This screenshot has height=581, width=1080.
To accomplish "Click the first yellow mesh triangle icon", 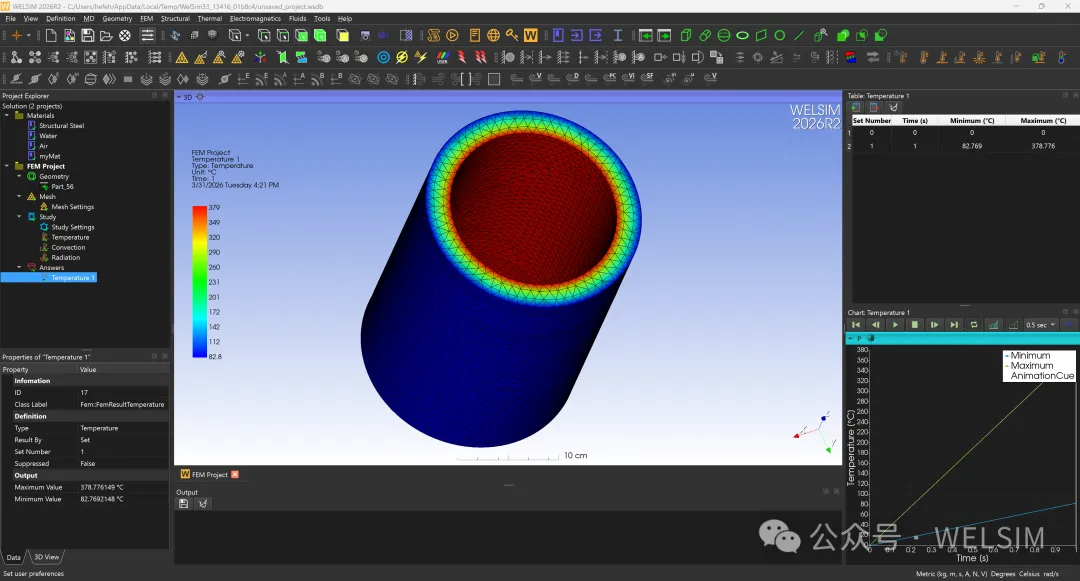I will pyautogui.click(x=182, y=57).
